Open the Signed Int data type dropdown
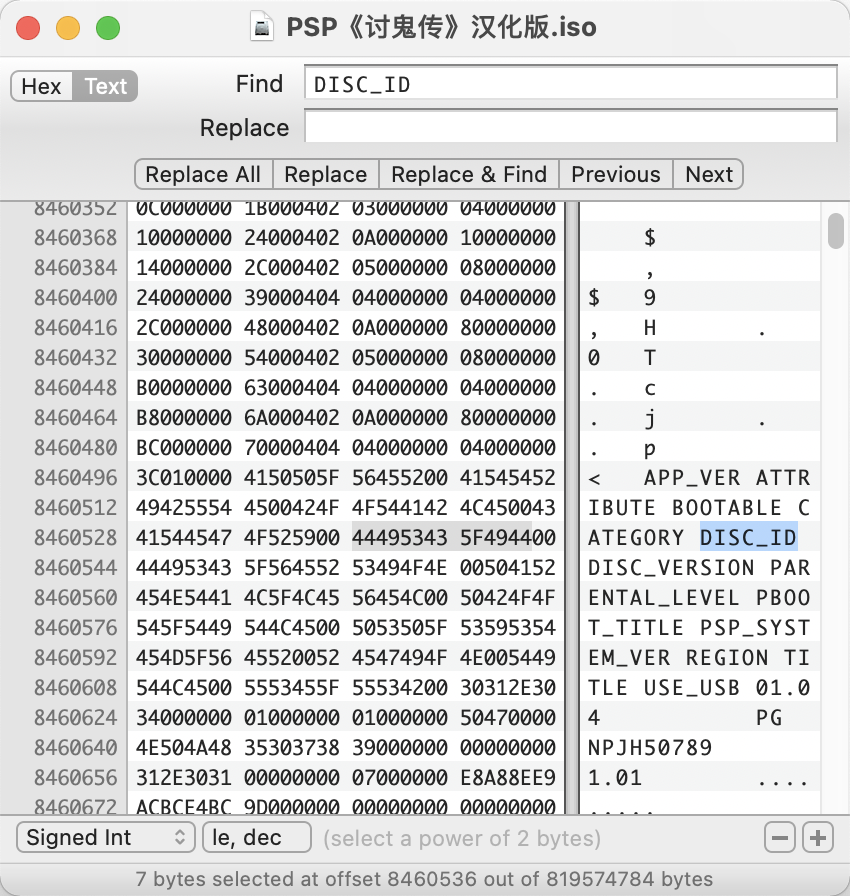850x896 pixels. click(105, 837)
